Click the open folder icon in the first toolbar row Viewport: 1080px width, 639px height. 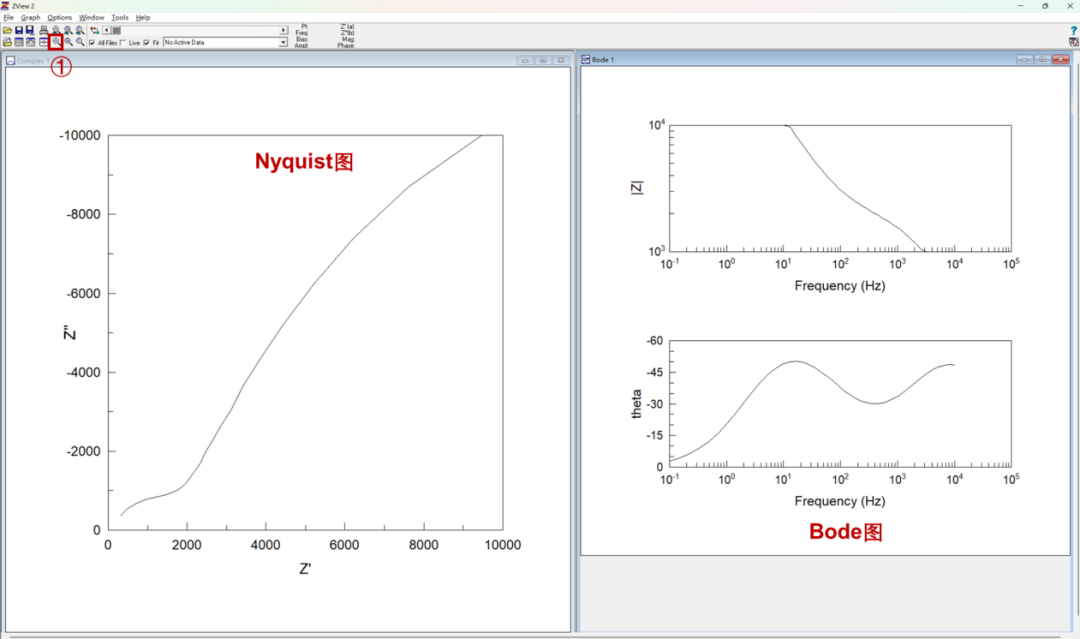(x=8, y=30)
